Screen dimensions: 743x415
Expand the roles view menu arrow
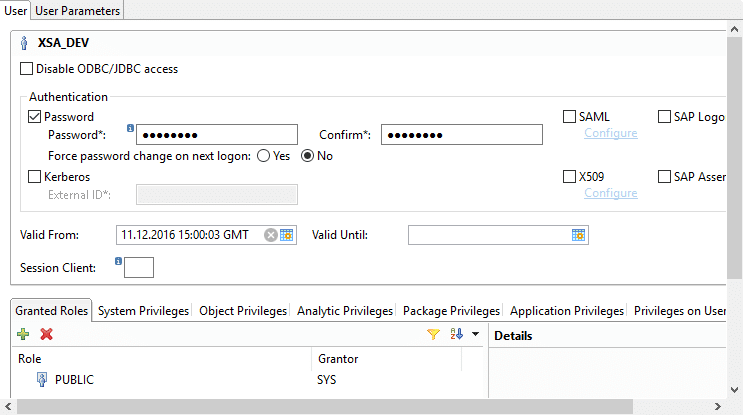tap(476, 335)
